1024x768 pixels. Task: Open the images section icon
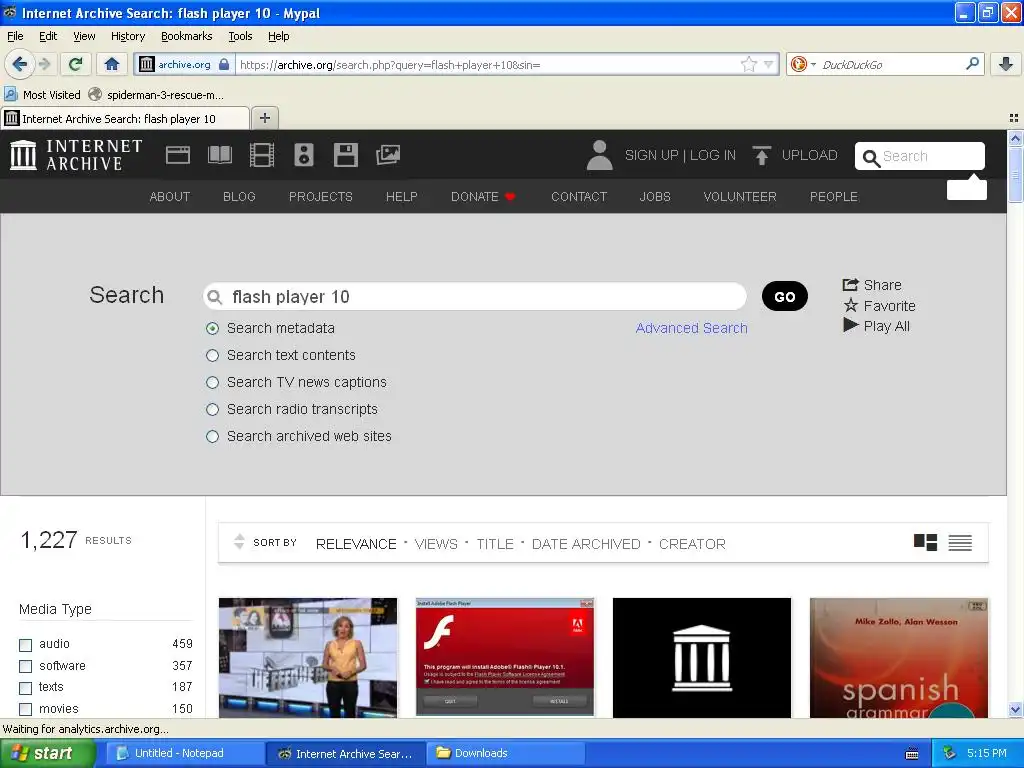tap(388, 155)
